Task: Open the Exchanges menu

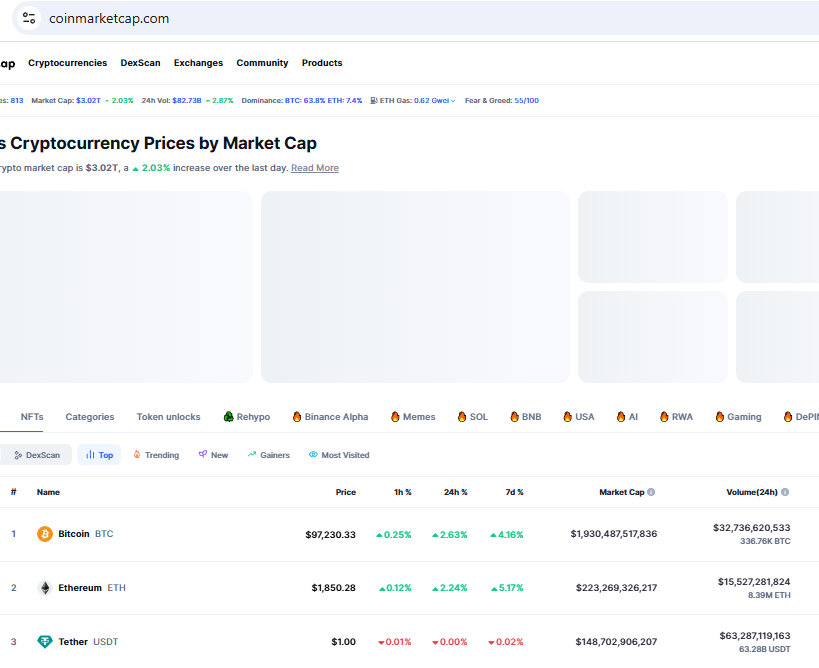Action: [198, 63]
